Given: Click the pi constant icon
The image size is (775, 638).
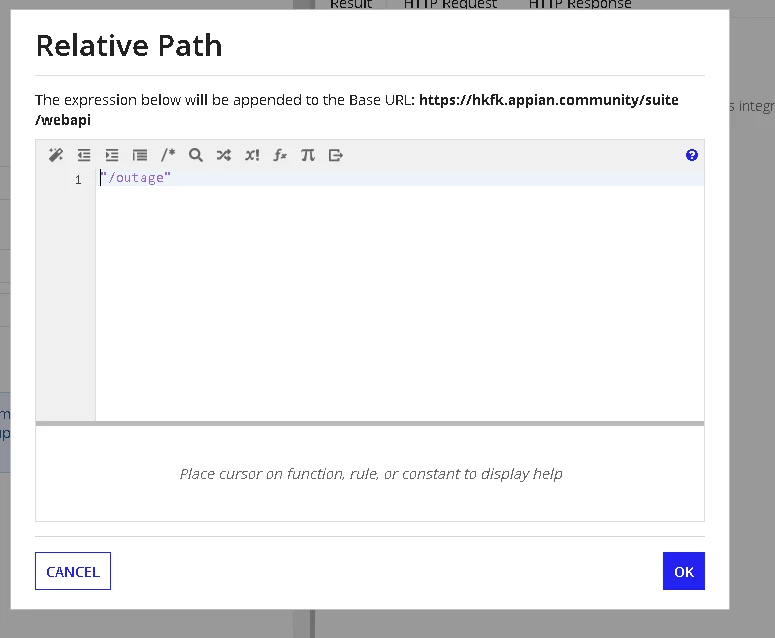Looking at the screenshot, I should 307,155.
